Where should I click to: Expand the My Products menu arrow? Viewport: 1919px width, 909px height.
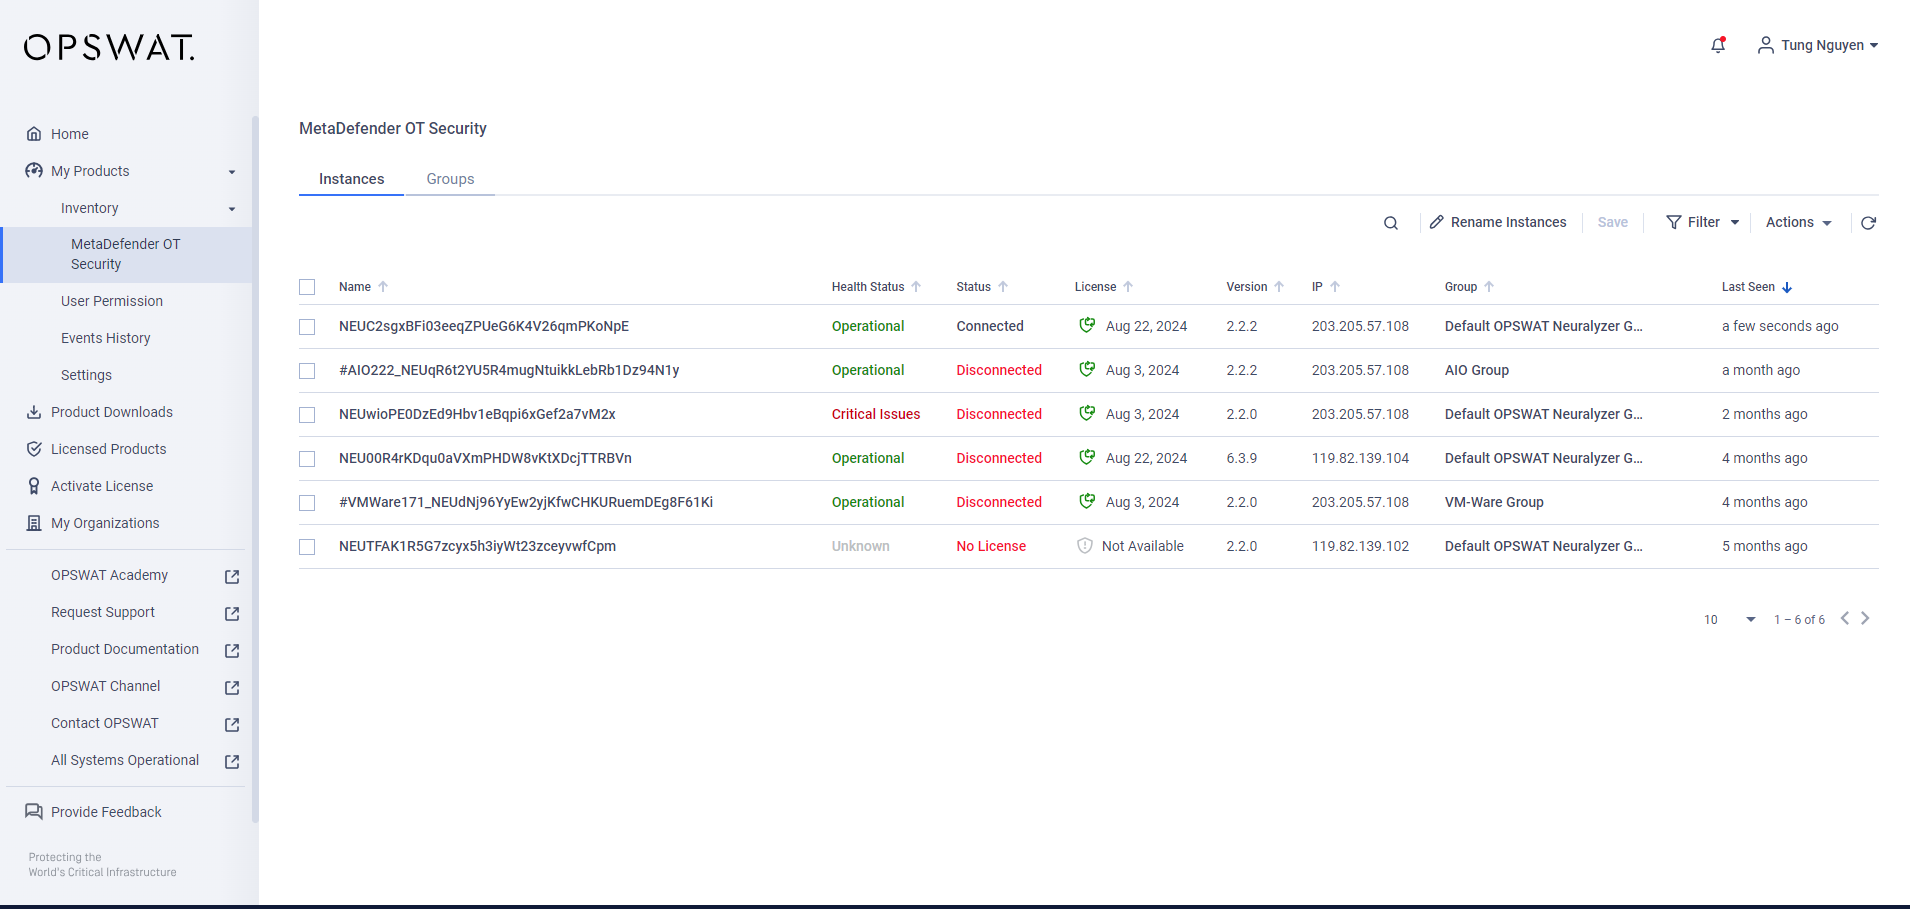coord(232,172)
